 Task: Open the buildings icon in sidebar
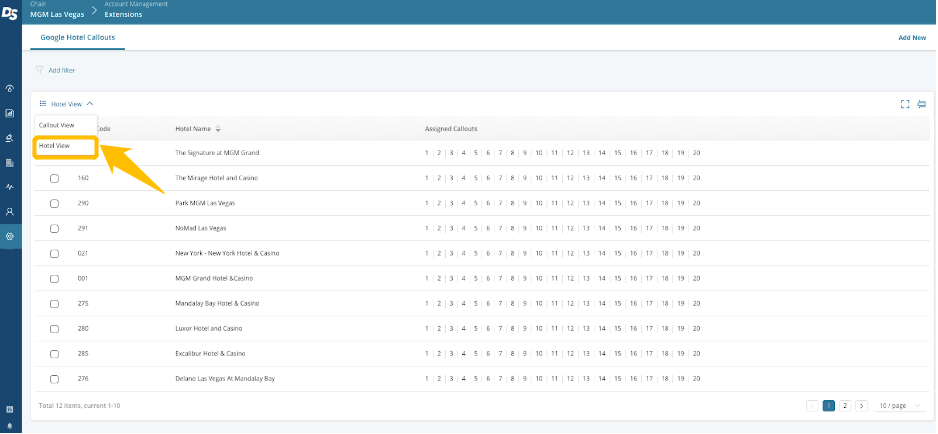pos(10,162)
